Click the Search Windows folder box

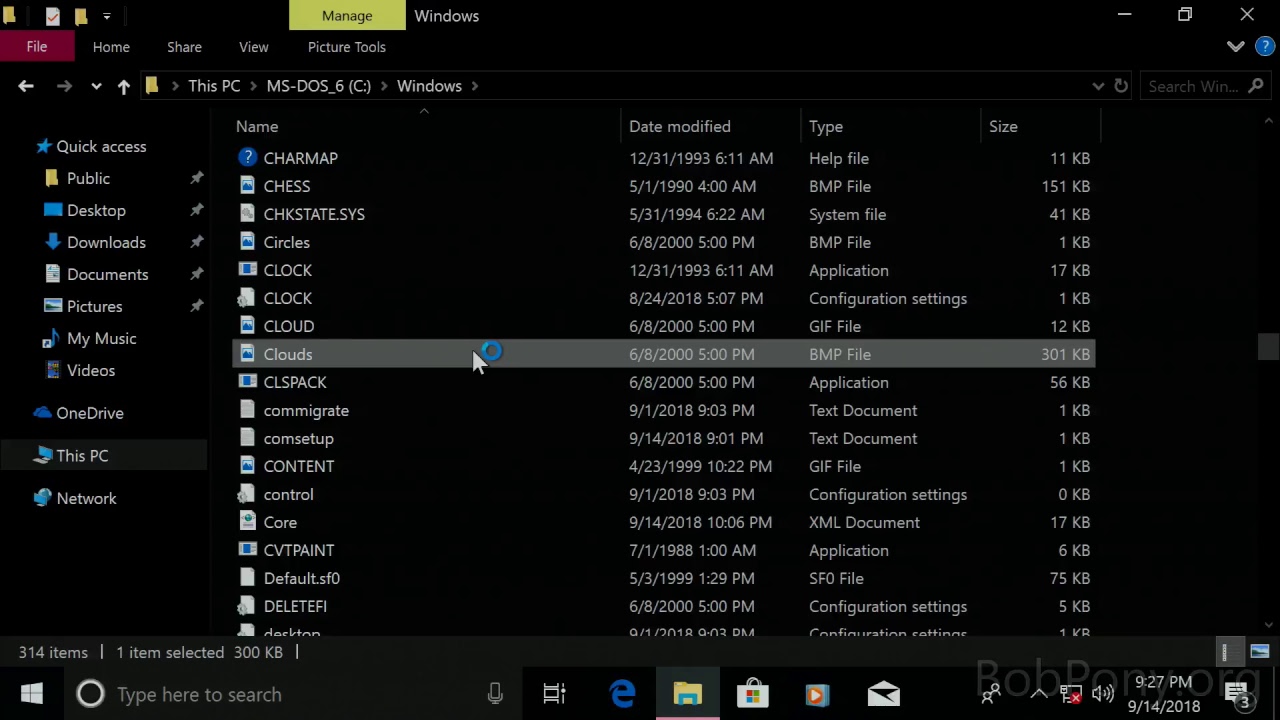click(1205, 86)
